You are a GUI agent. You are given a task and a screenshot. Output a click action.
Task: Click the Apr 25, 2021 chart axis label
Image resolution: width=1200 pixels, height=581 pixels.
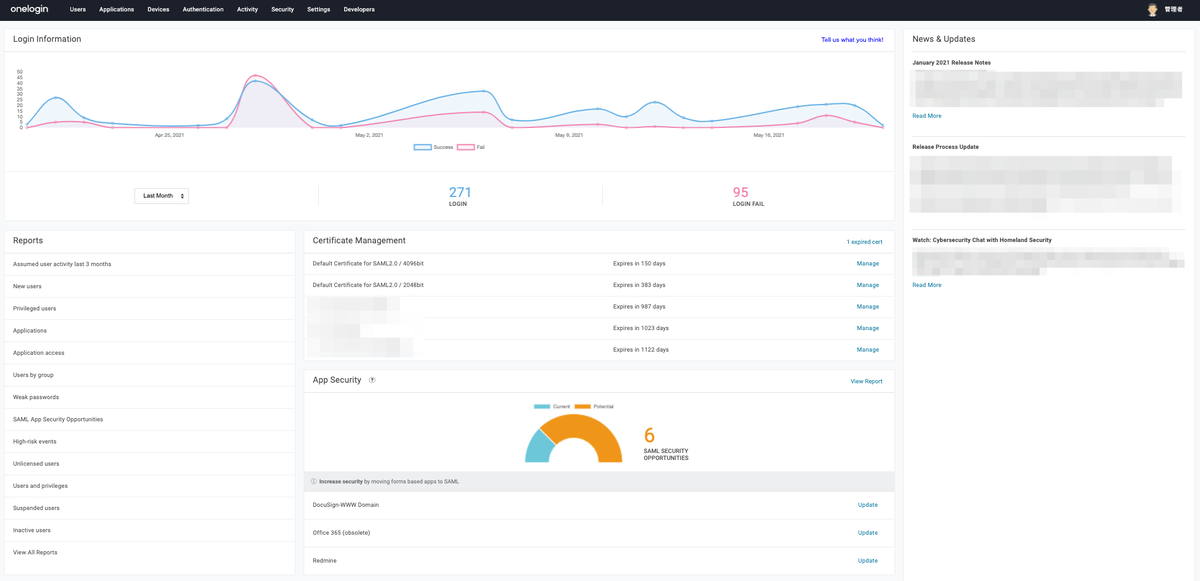[169, 135]
